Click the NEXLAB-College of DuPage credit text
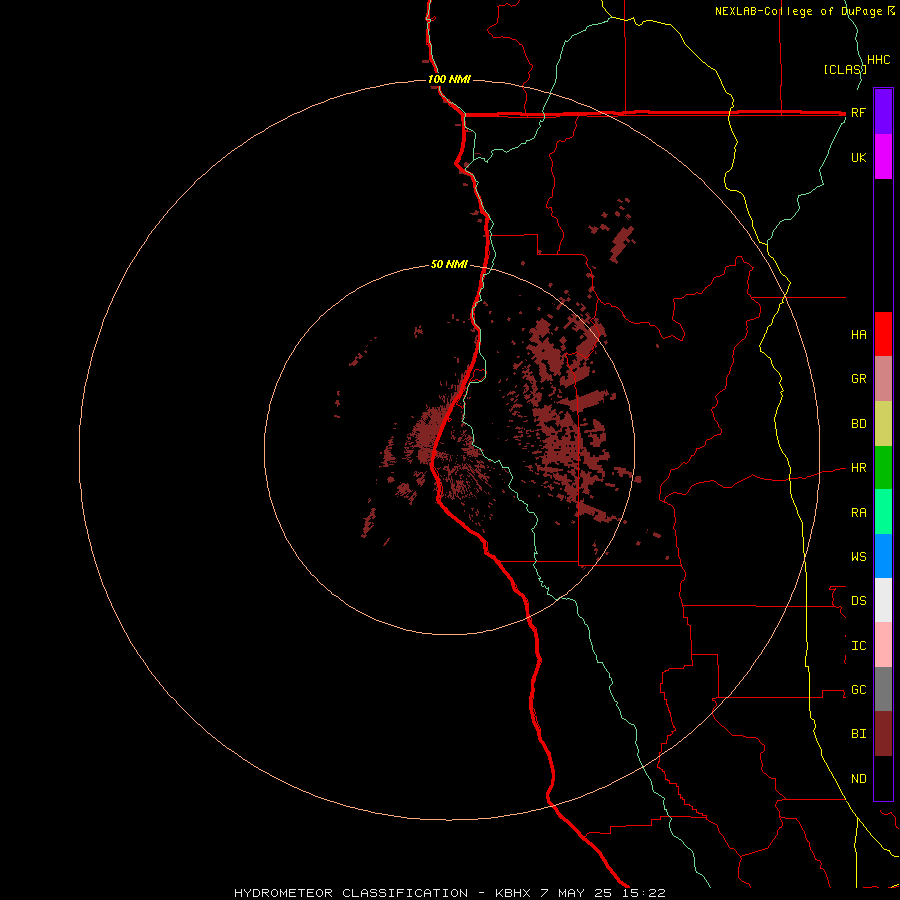Image resolution: width=900 pixels, height=900 pixels. 798,11
